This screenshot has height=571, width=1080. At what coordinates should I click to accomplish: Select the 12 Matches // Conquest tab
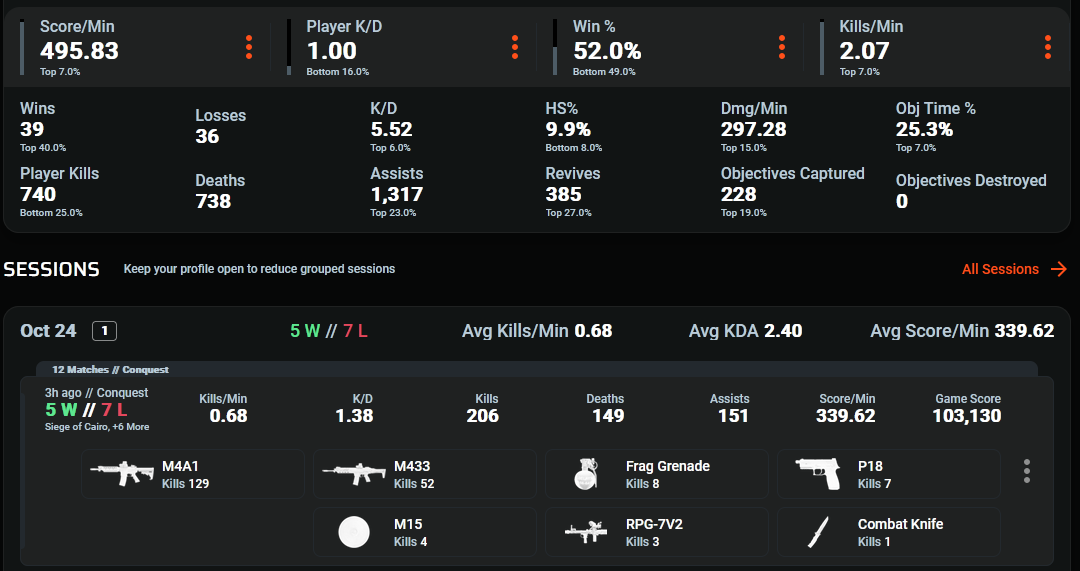(x=110, y=370)
